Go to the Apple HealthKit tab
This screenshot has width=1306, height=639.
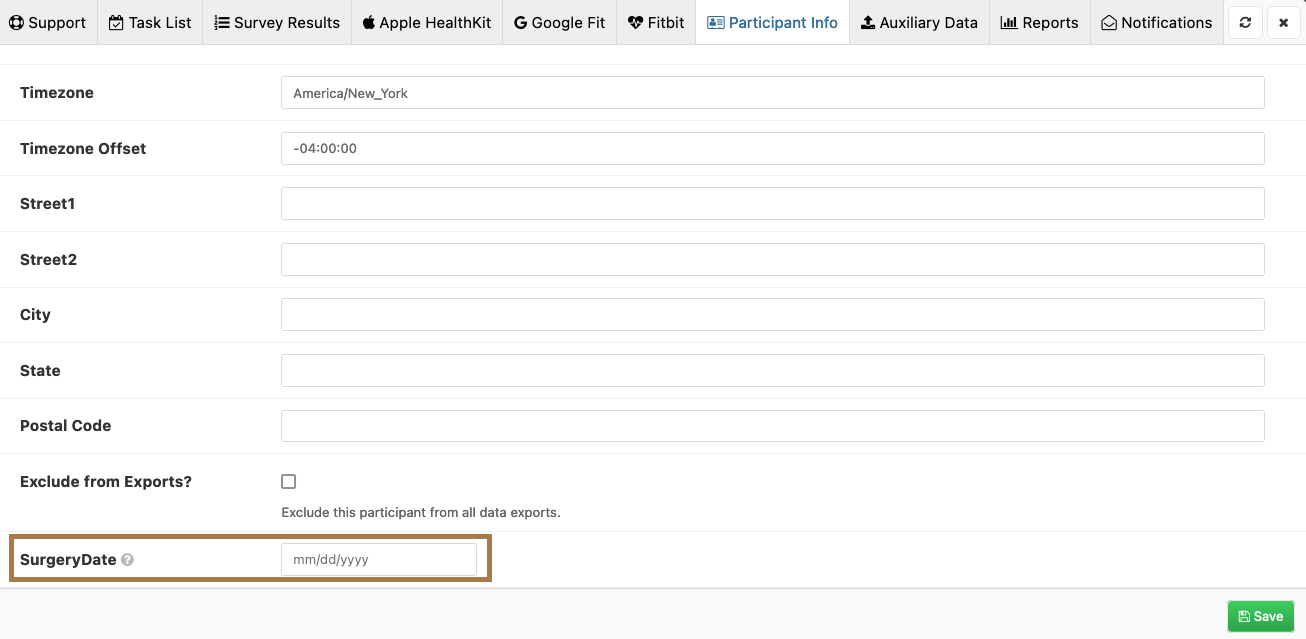coord(427,22)
